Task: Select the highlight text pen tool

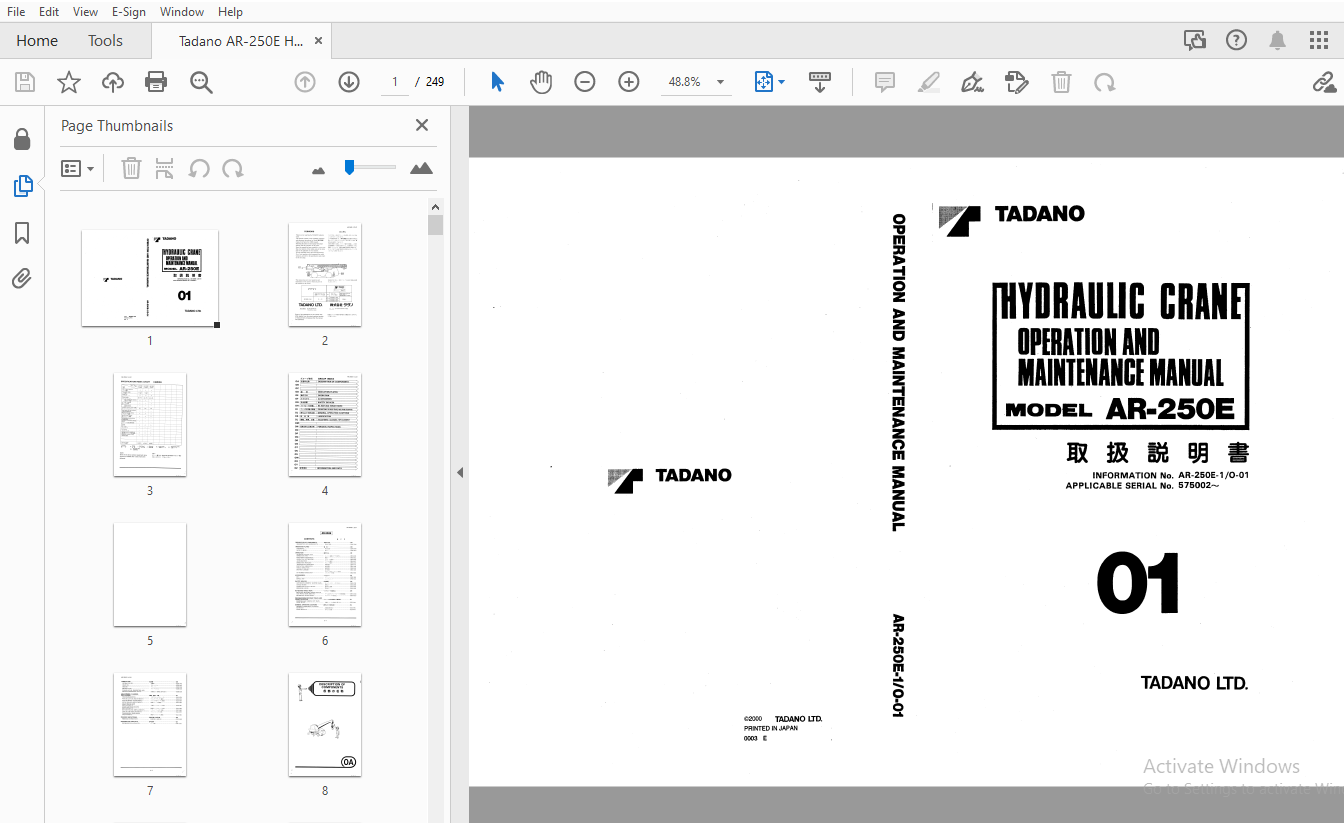Action: (x=929, y=82)
